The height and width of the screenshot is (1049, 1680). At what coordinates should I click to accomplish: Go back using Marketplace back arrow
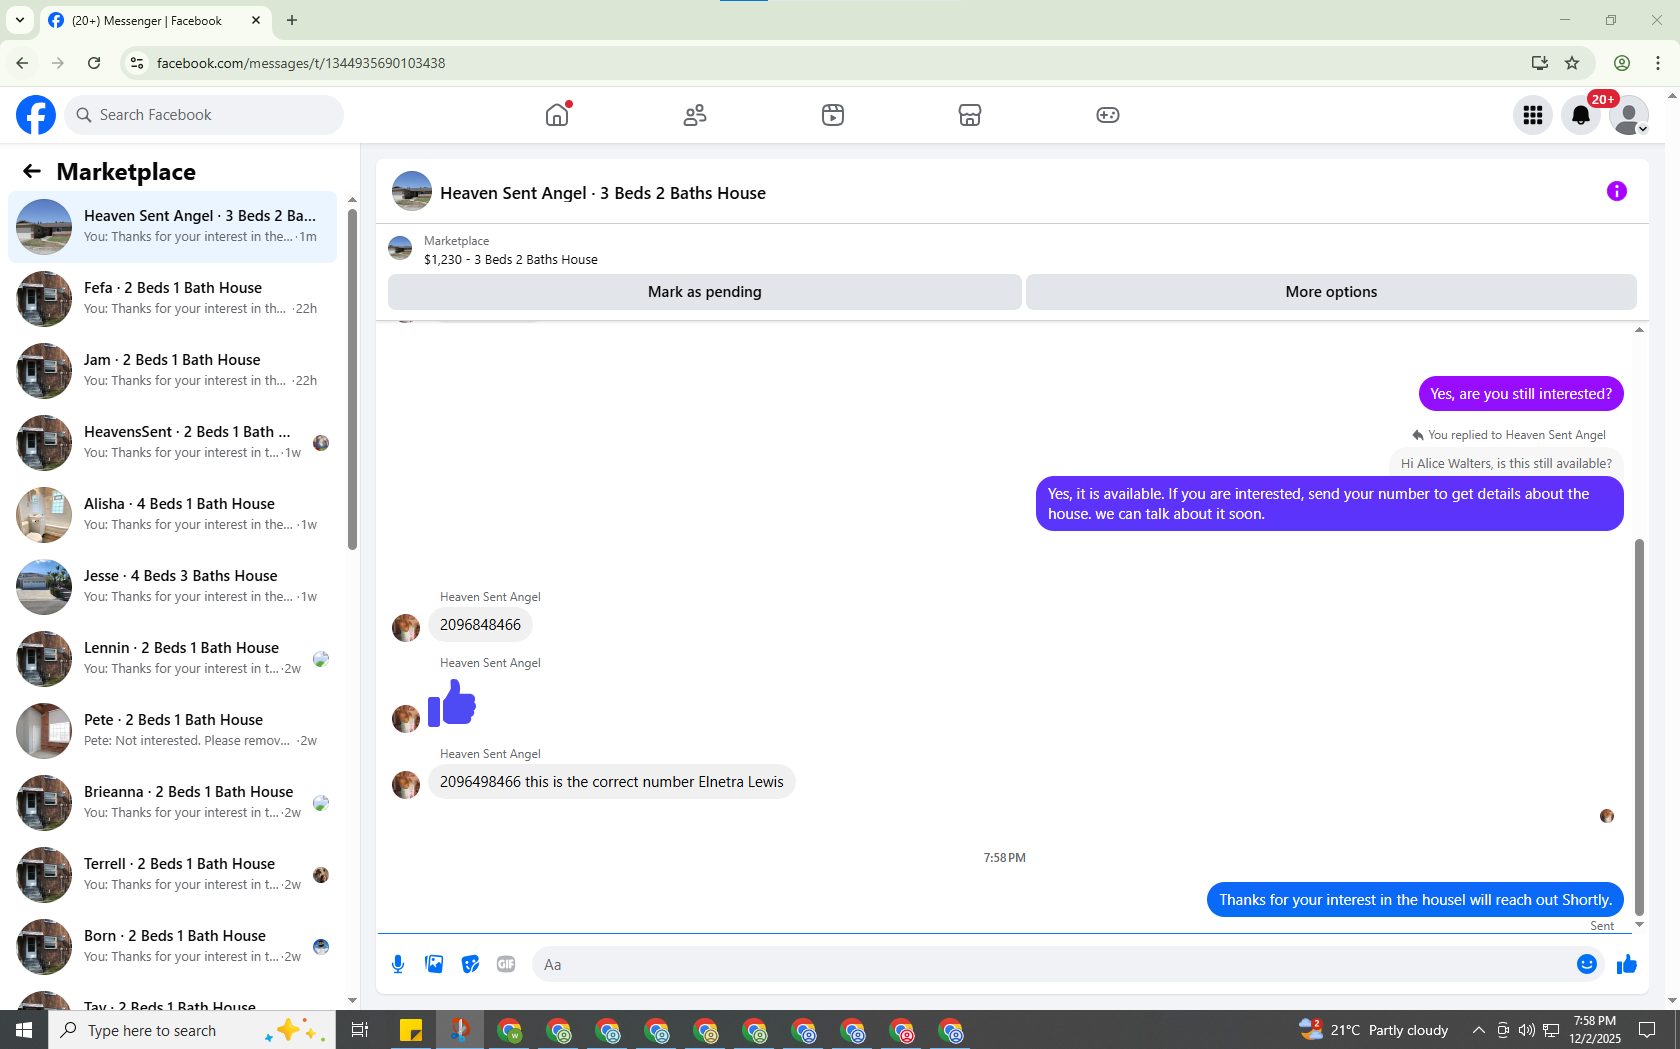[32, 171]
